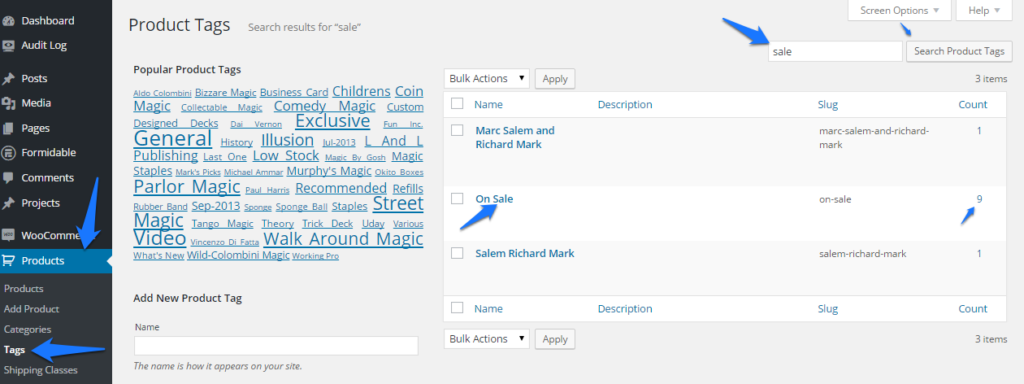
Task: Open the Illusion tag in tag cloud
Action: [287, 140]
